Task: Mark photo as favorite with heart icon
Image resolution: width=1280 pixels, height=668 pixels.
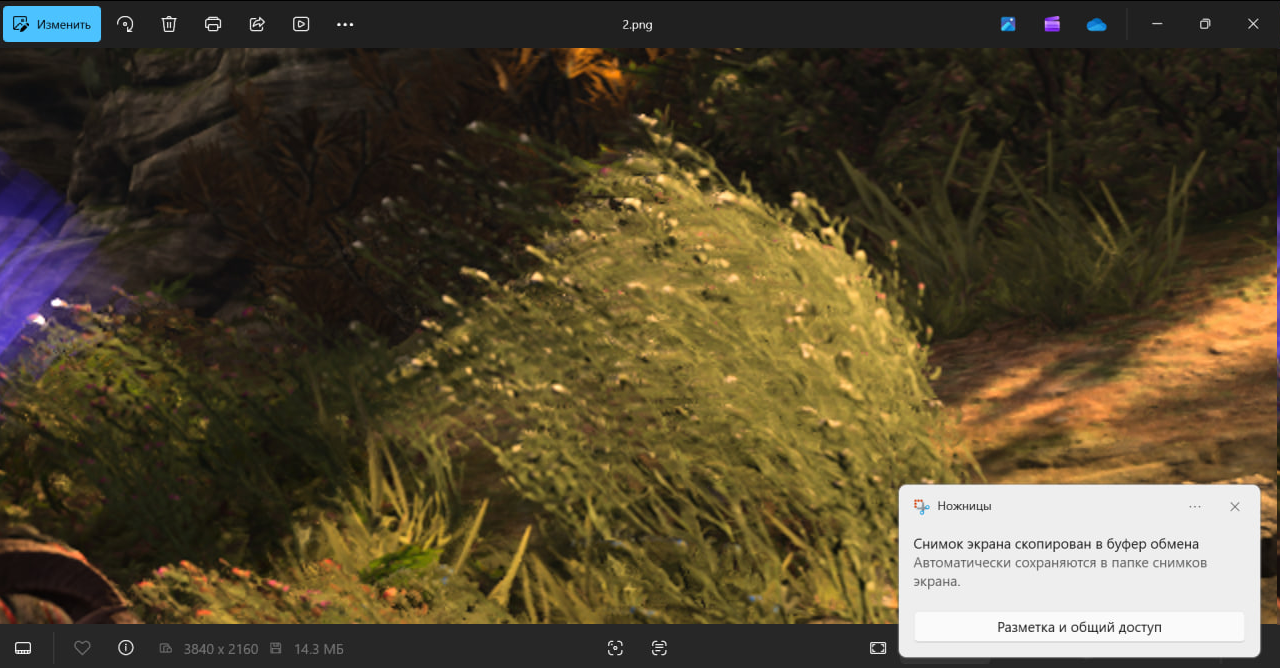Action: (x=82, y=648)
